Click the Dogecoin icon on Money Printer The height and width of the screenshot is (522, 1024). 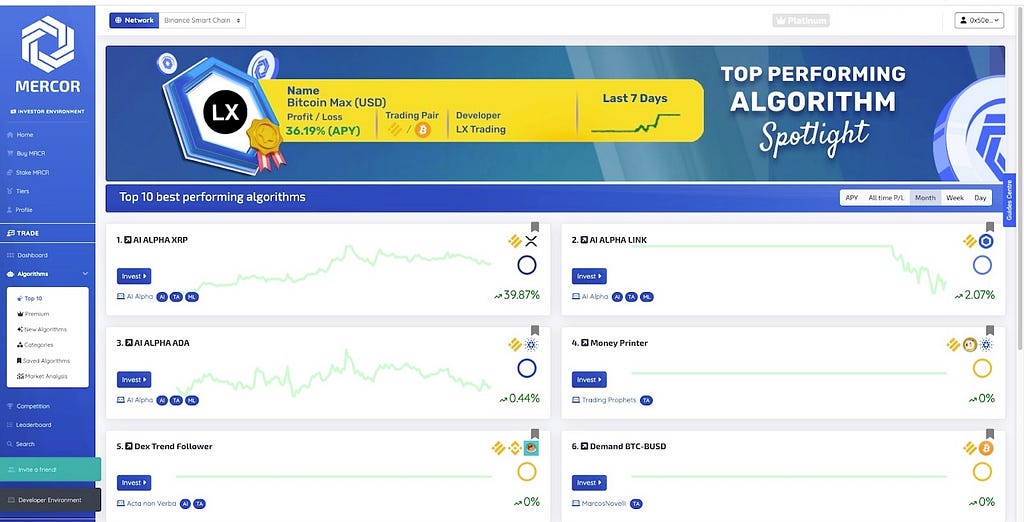pyautogui.click(x=970, y=345)
